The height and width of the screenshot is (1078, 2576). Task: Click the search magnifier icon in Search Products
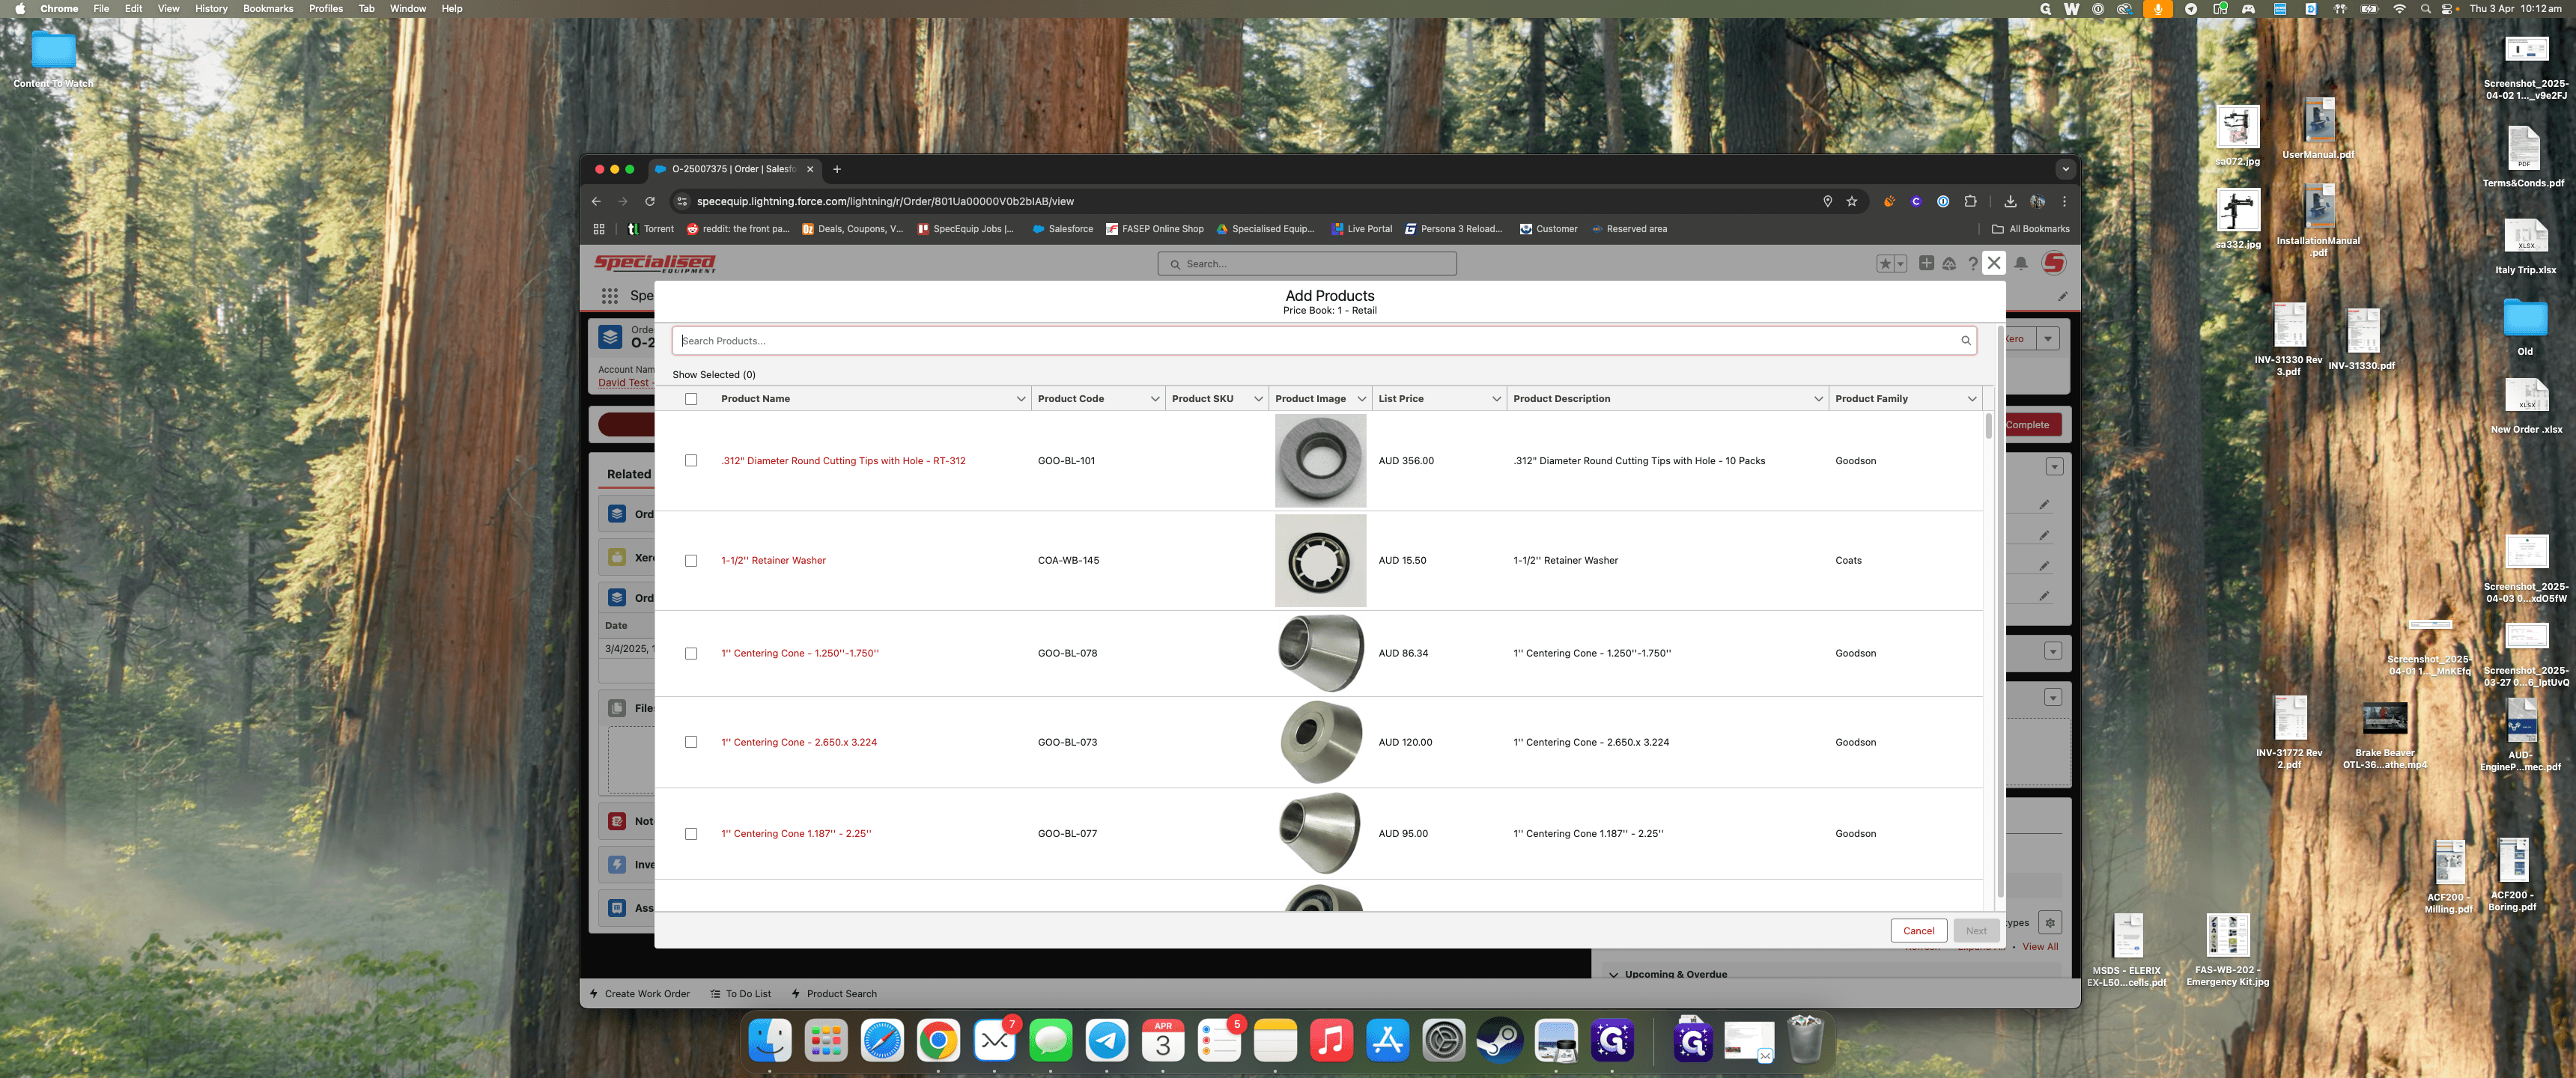(x=1965, y=341)
